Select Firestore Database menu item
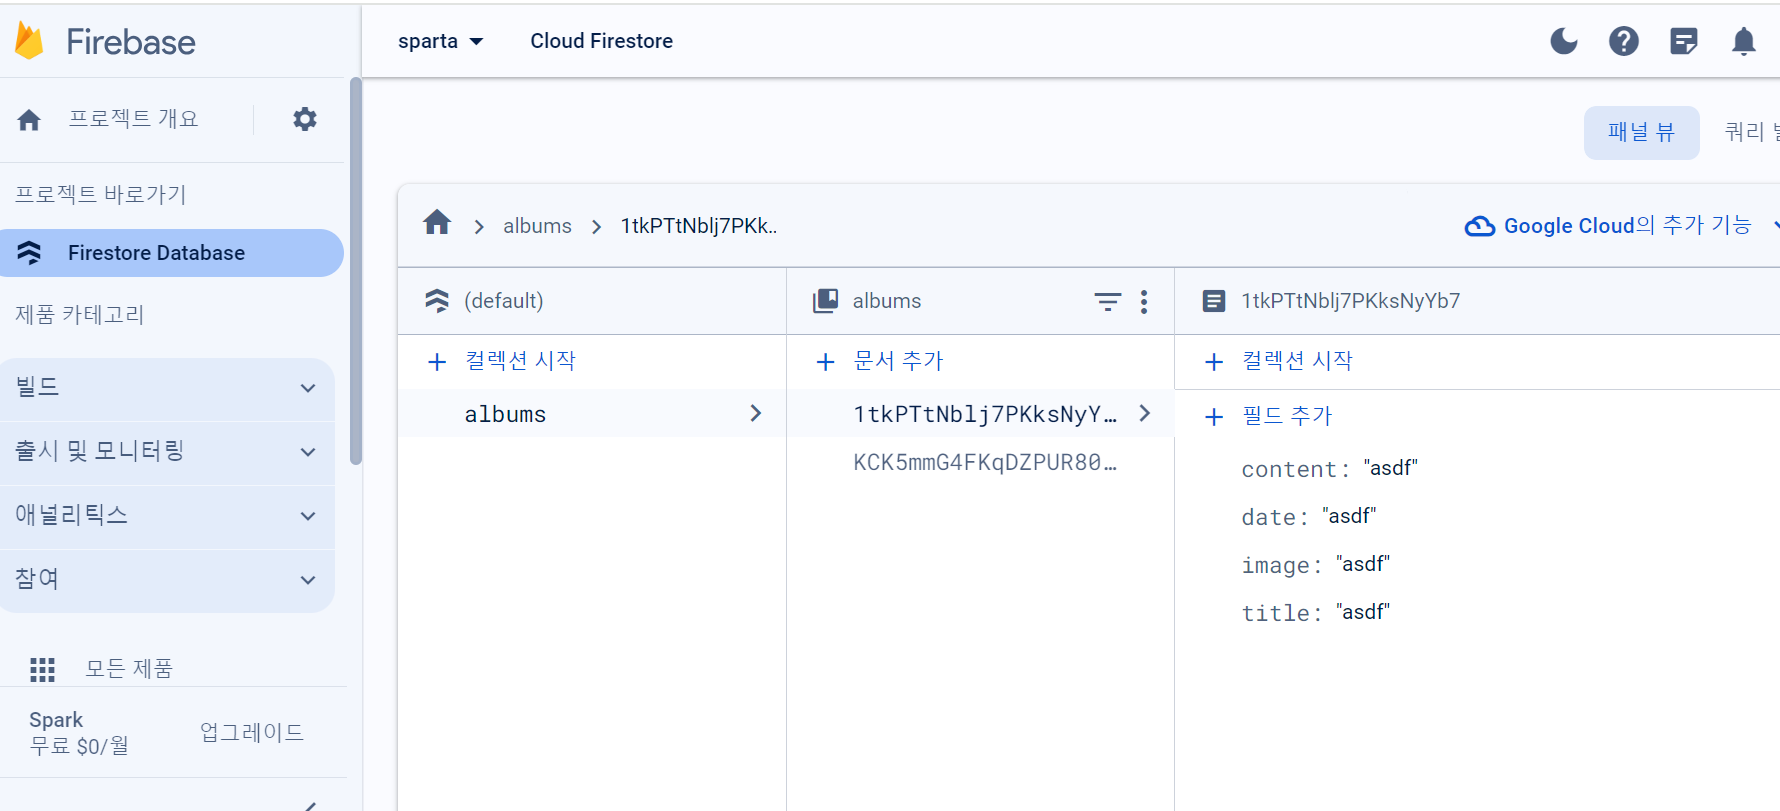1780x811 pixels. click(x=172, y=253)
